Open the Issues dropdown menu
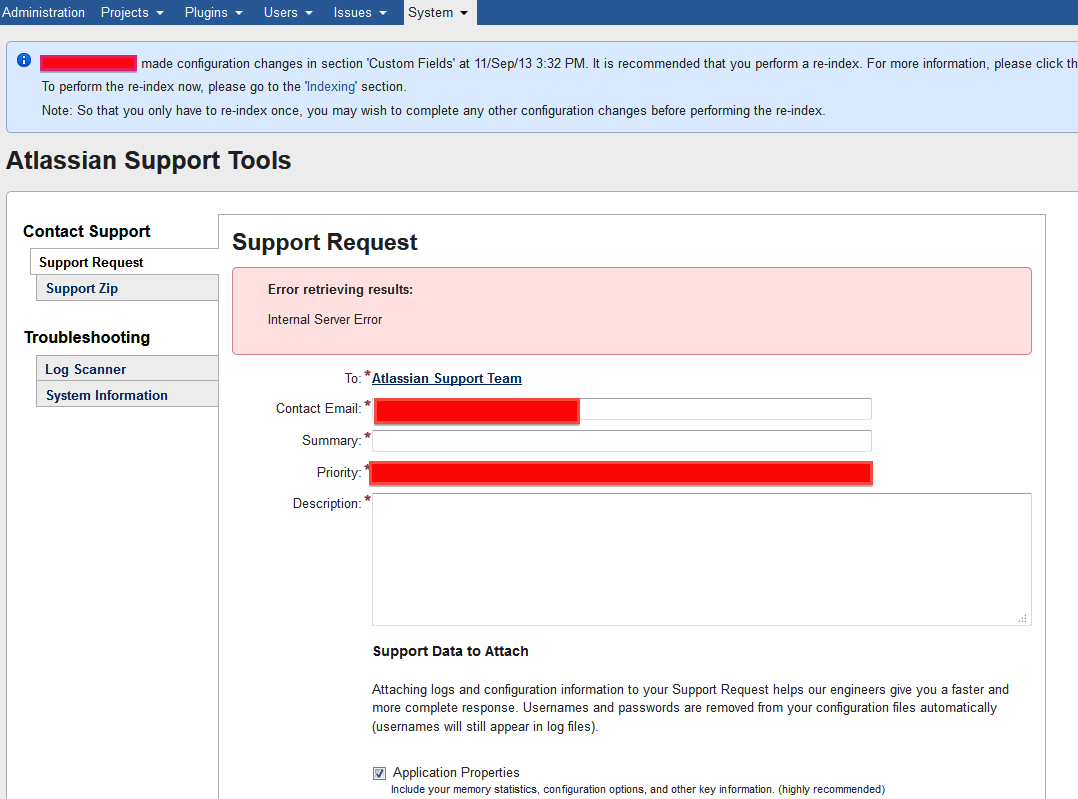This screenshot has height=799, width=1078. (360, 12)
